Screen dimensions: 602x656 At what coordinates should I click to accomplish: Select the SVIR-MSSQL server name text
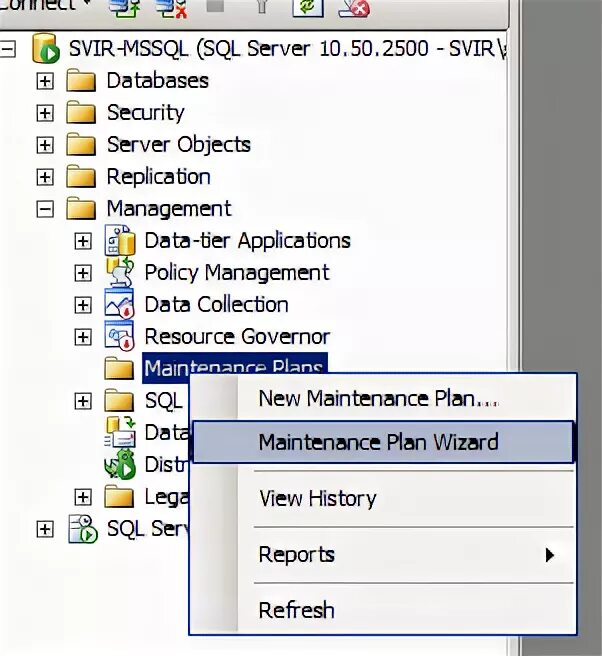[x=287, y=49]
